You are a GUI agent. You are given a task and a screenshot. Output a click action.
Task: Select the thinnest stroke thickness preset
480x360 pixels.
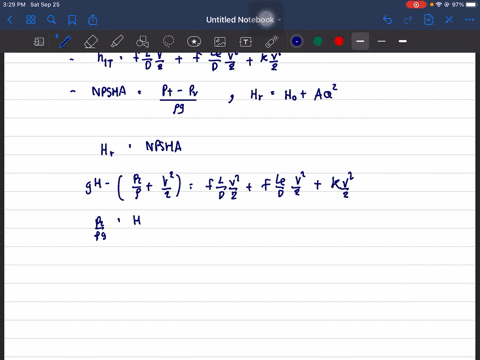click(x=382, y=41)
